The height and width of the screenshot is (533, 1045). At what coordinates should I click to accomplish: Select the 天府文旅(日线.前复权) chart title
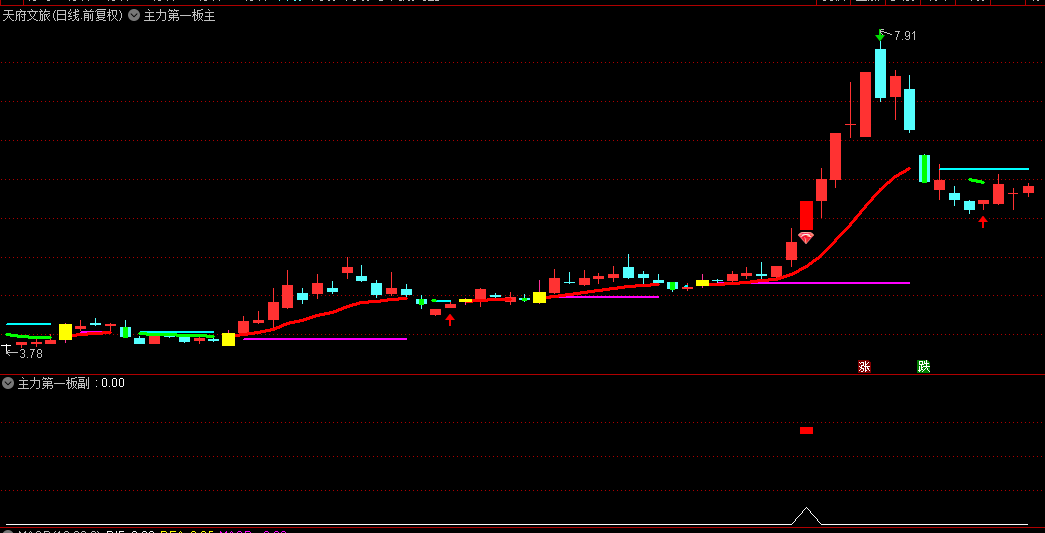tap(63, 16)
